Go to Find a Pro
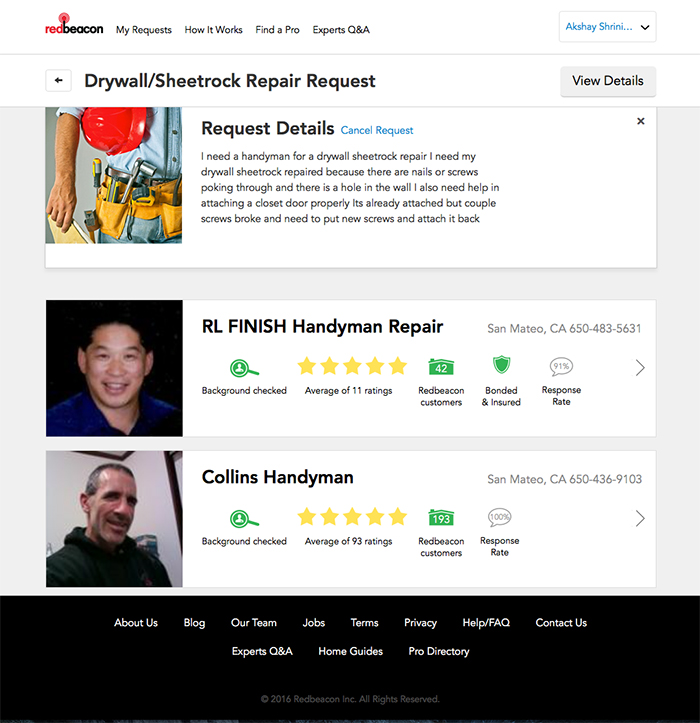Image resolution: width=700 pixels, height=723 pixels. (277, 30)
